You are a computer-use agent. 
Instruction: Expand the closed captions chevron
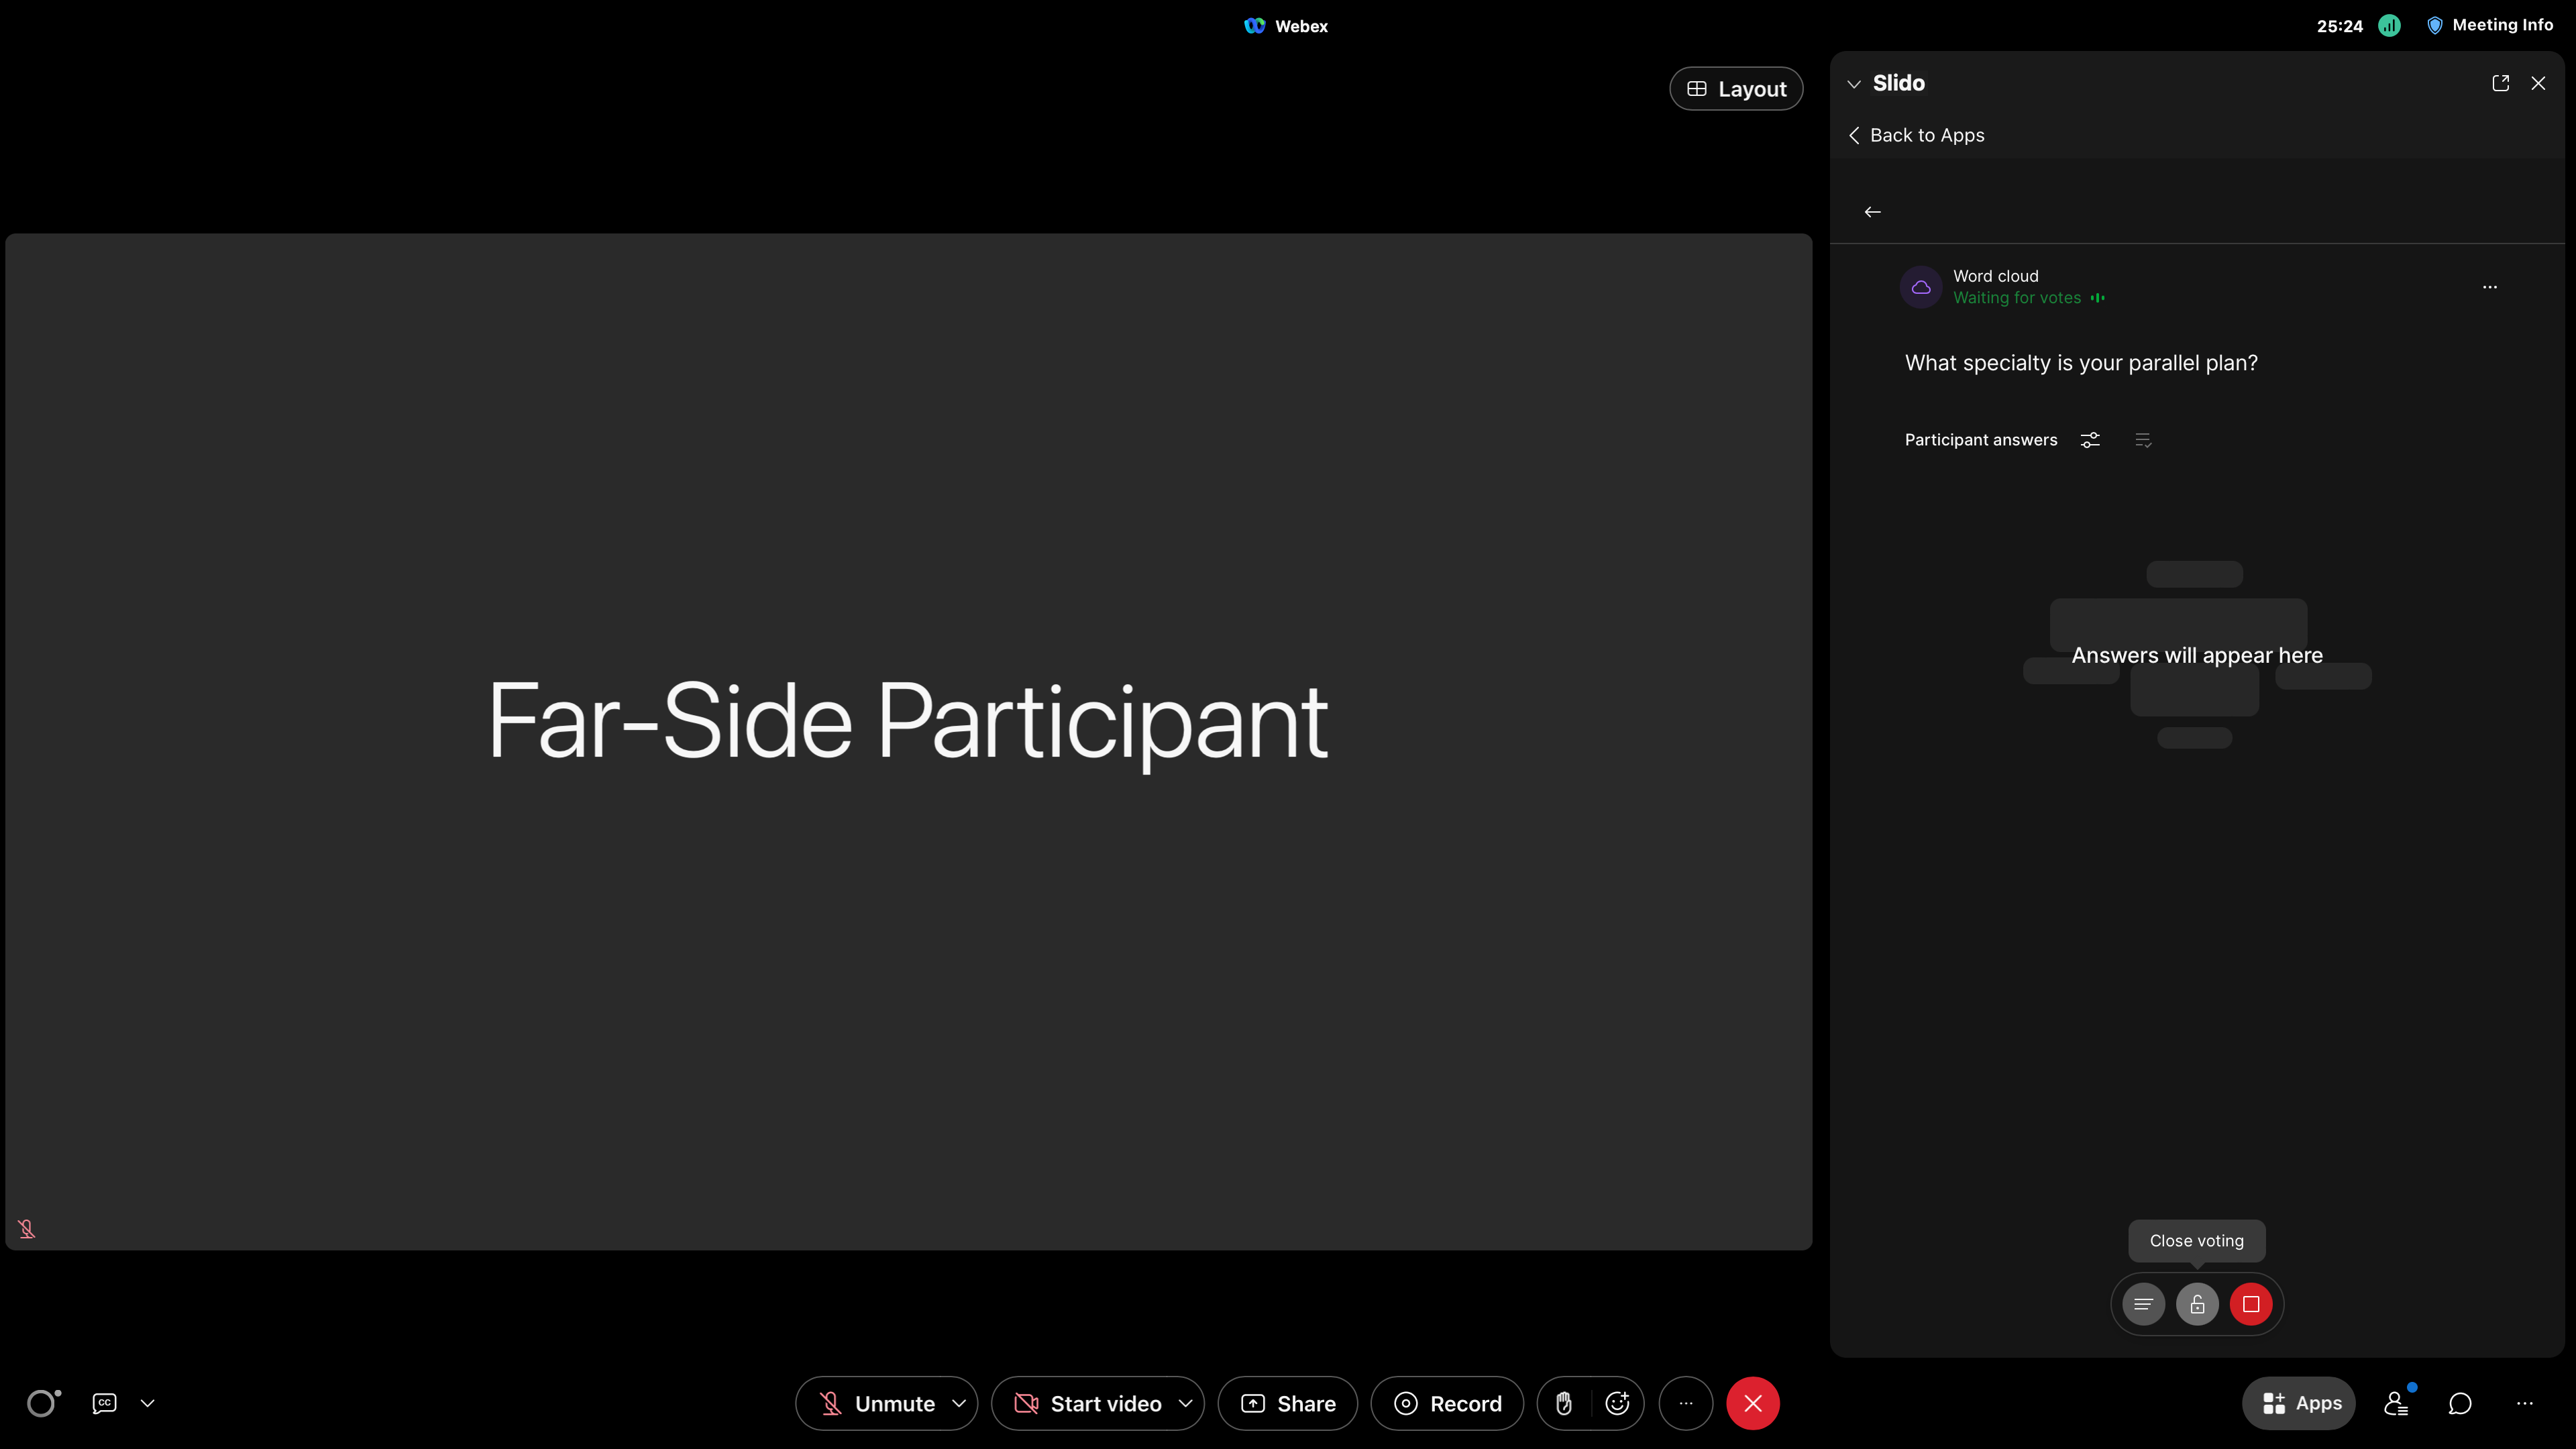pos(148,1403)
